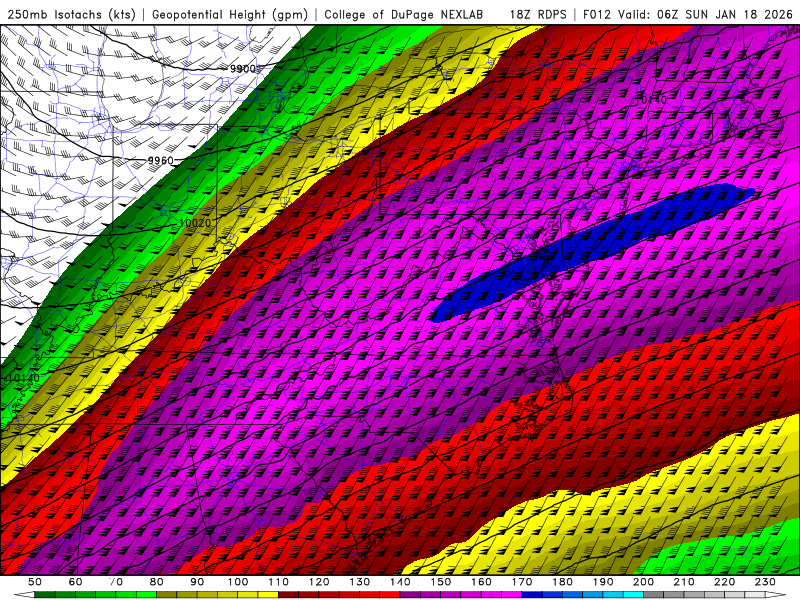This screenshot has width=800, height=600.
Task: Click the colorbar label 50
Action: click(35, 582)
